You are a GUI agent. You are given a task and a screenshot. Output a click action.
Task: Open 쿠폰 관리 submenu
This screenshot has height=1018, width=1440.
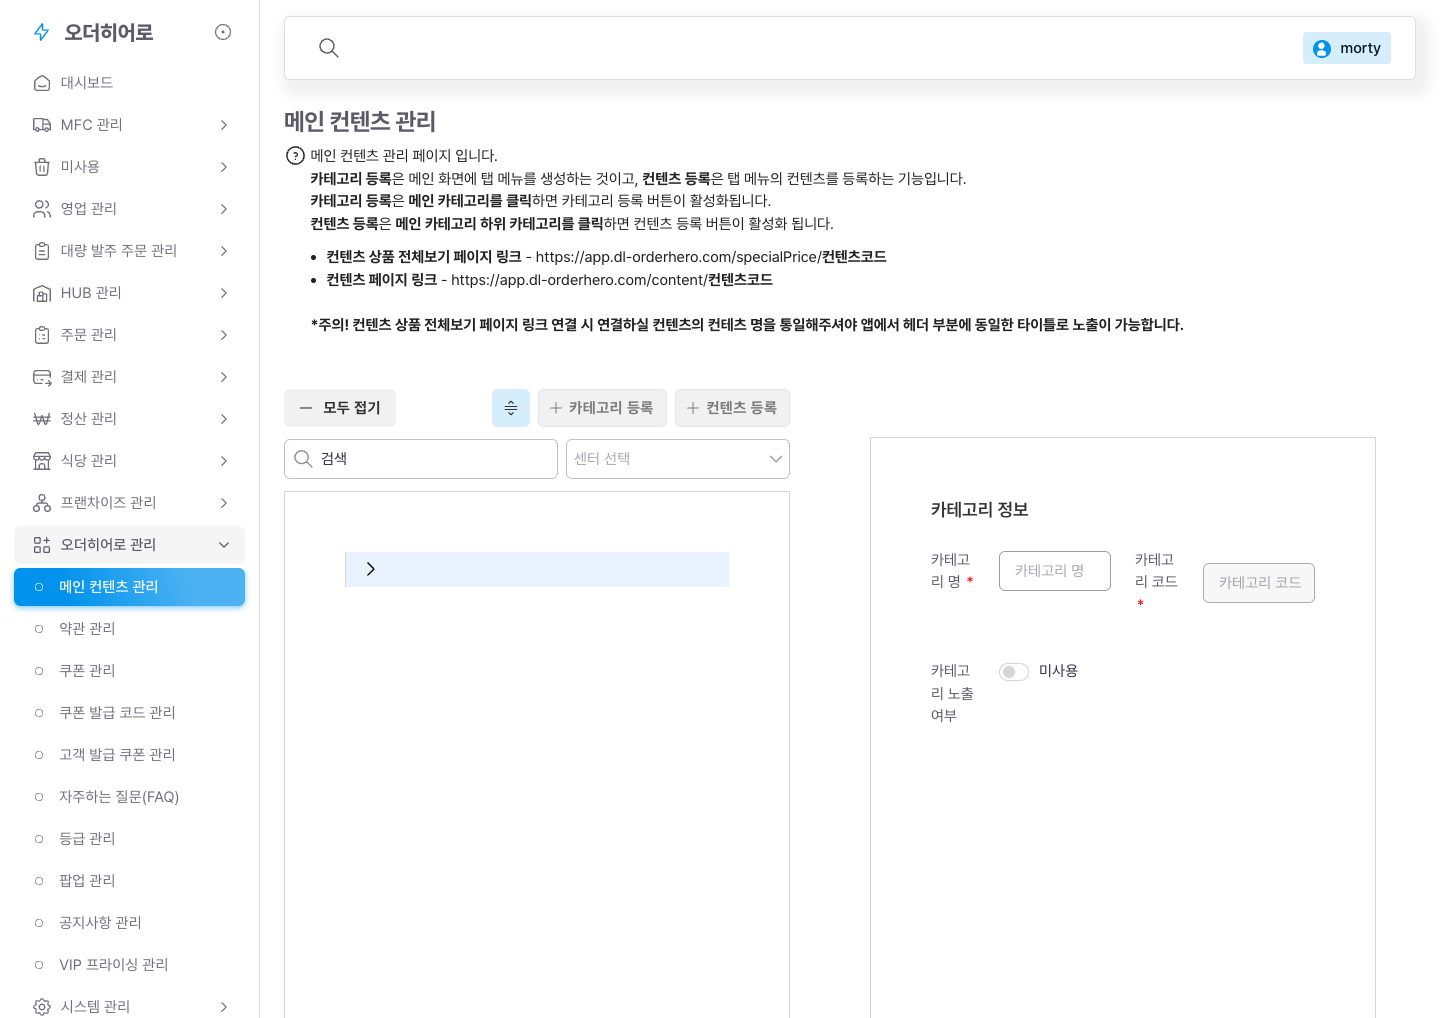pyautogui.click(x=129, y=671)
